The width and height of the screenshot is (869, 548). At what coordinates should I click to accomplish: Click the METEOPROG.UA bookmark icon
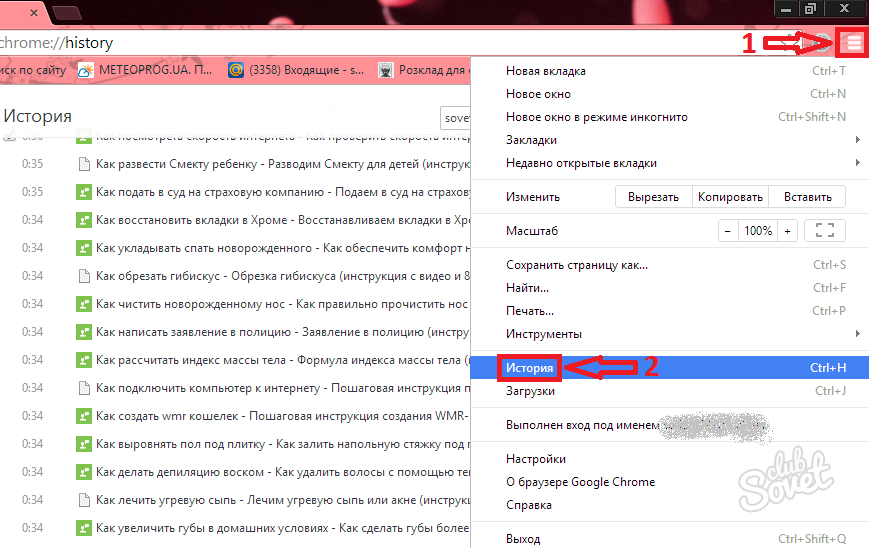pos(85,70)
